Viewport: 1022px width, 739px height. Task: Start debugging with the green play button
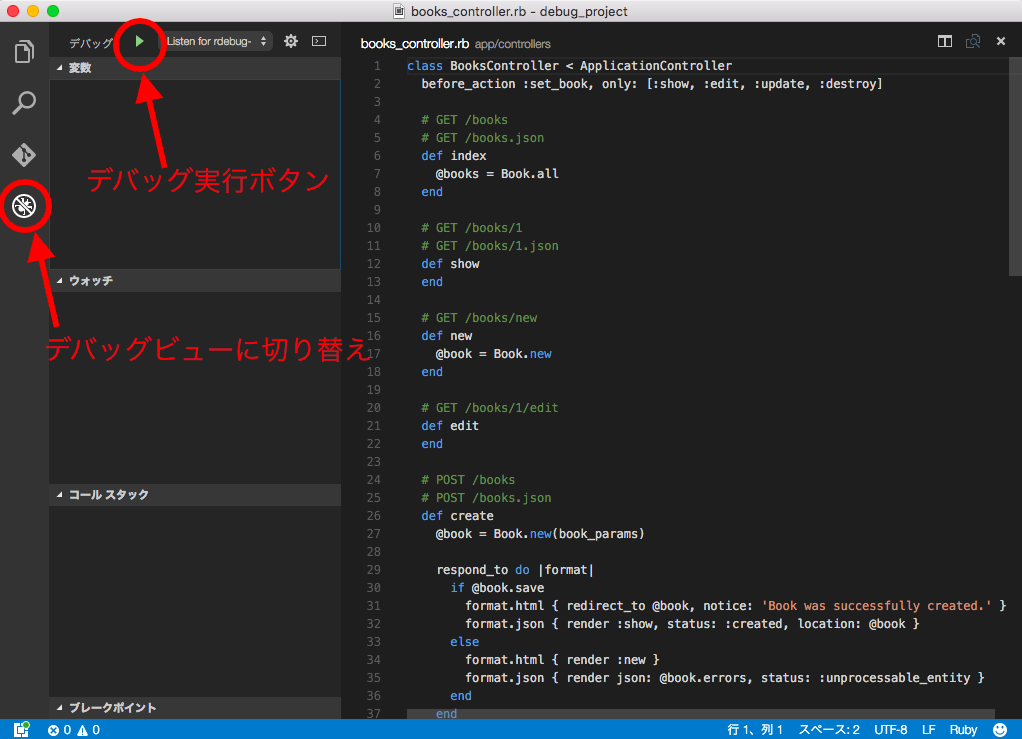(139, 42)
